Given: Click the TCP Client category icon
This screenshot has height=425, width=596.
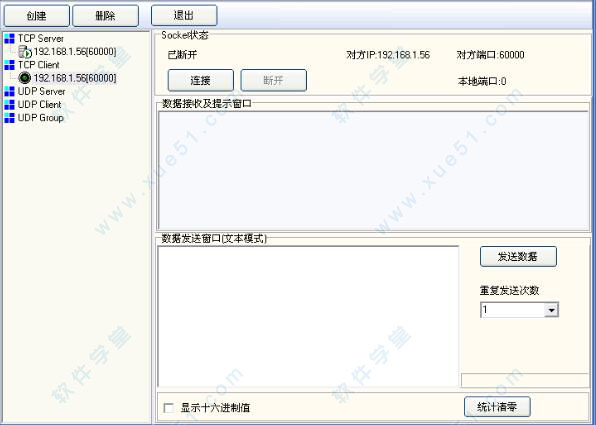Looking at the screenshot, I should 10,65.
